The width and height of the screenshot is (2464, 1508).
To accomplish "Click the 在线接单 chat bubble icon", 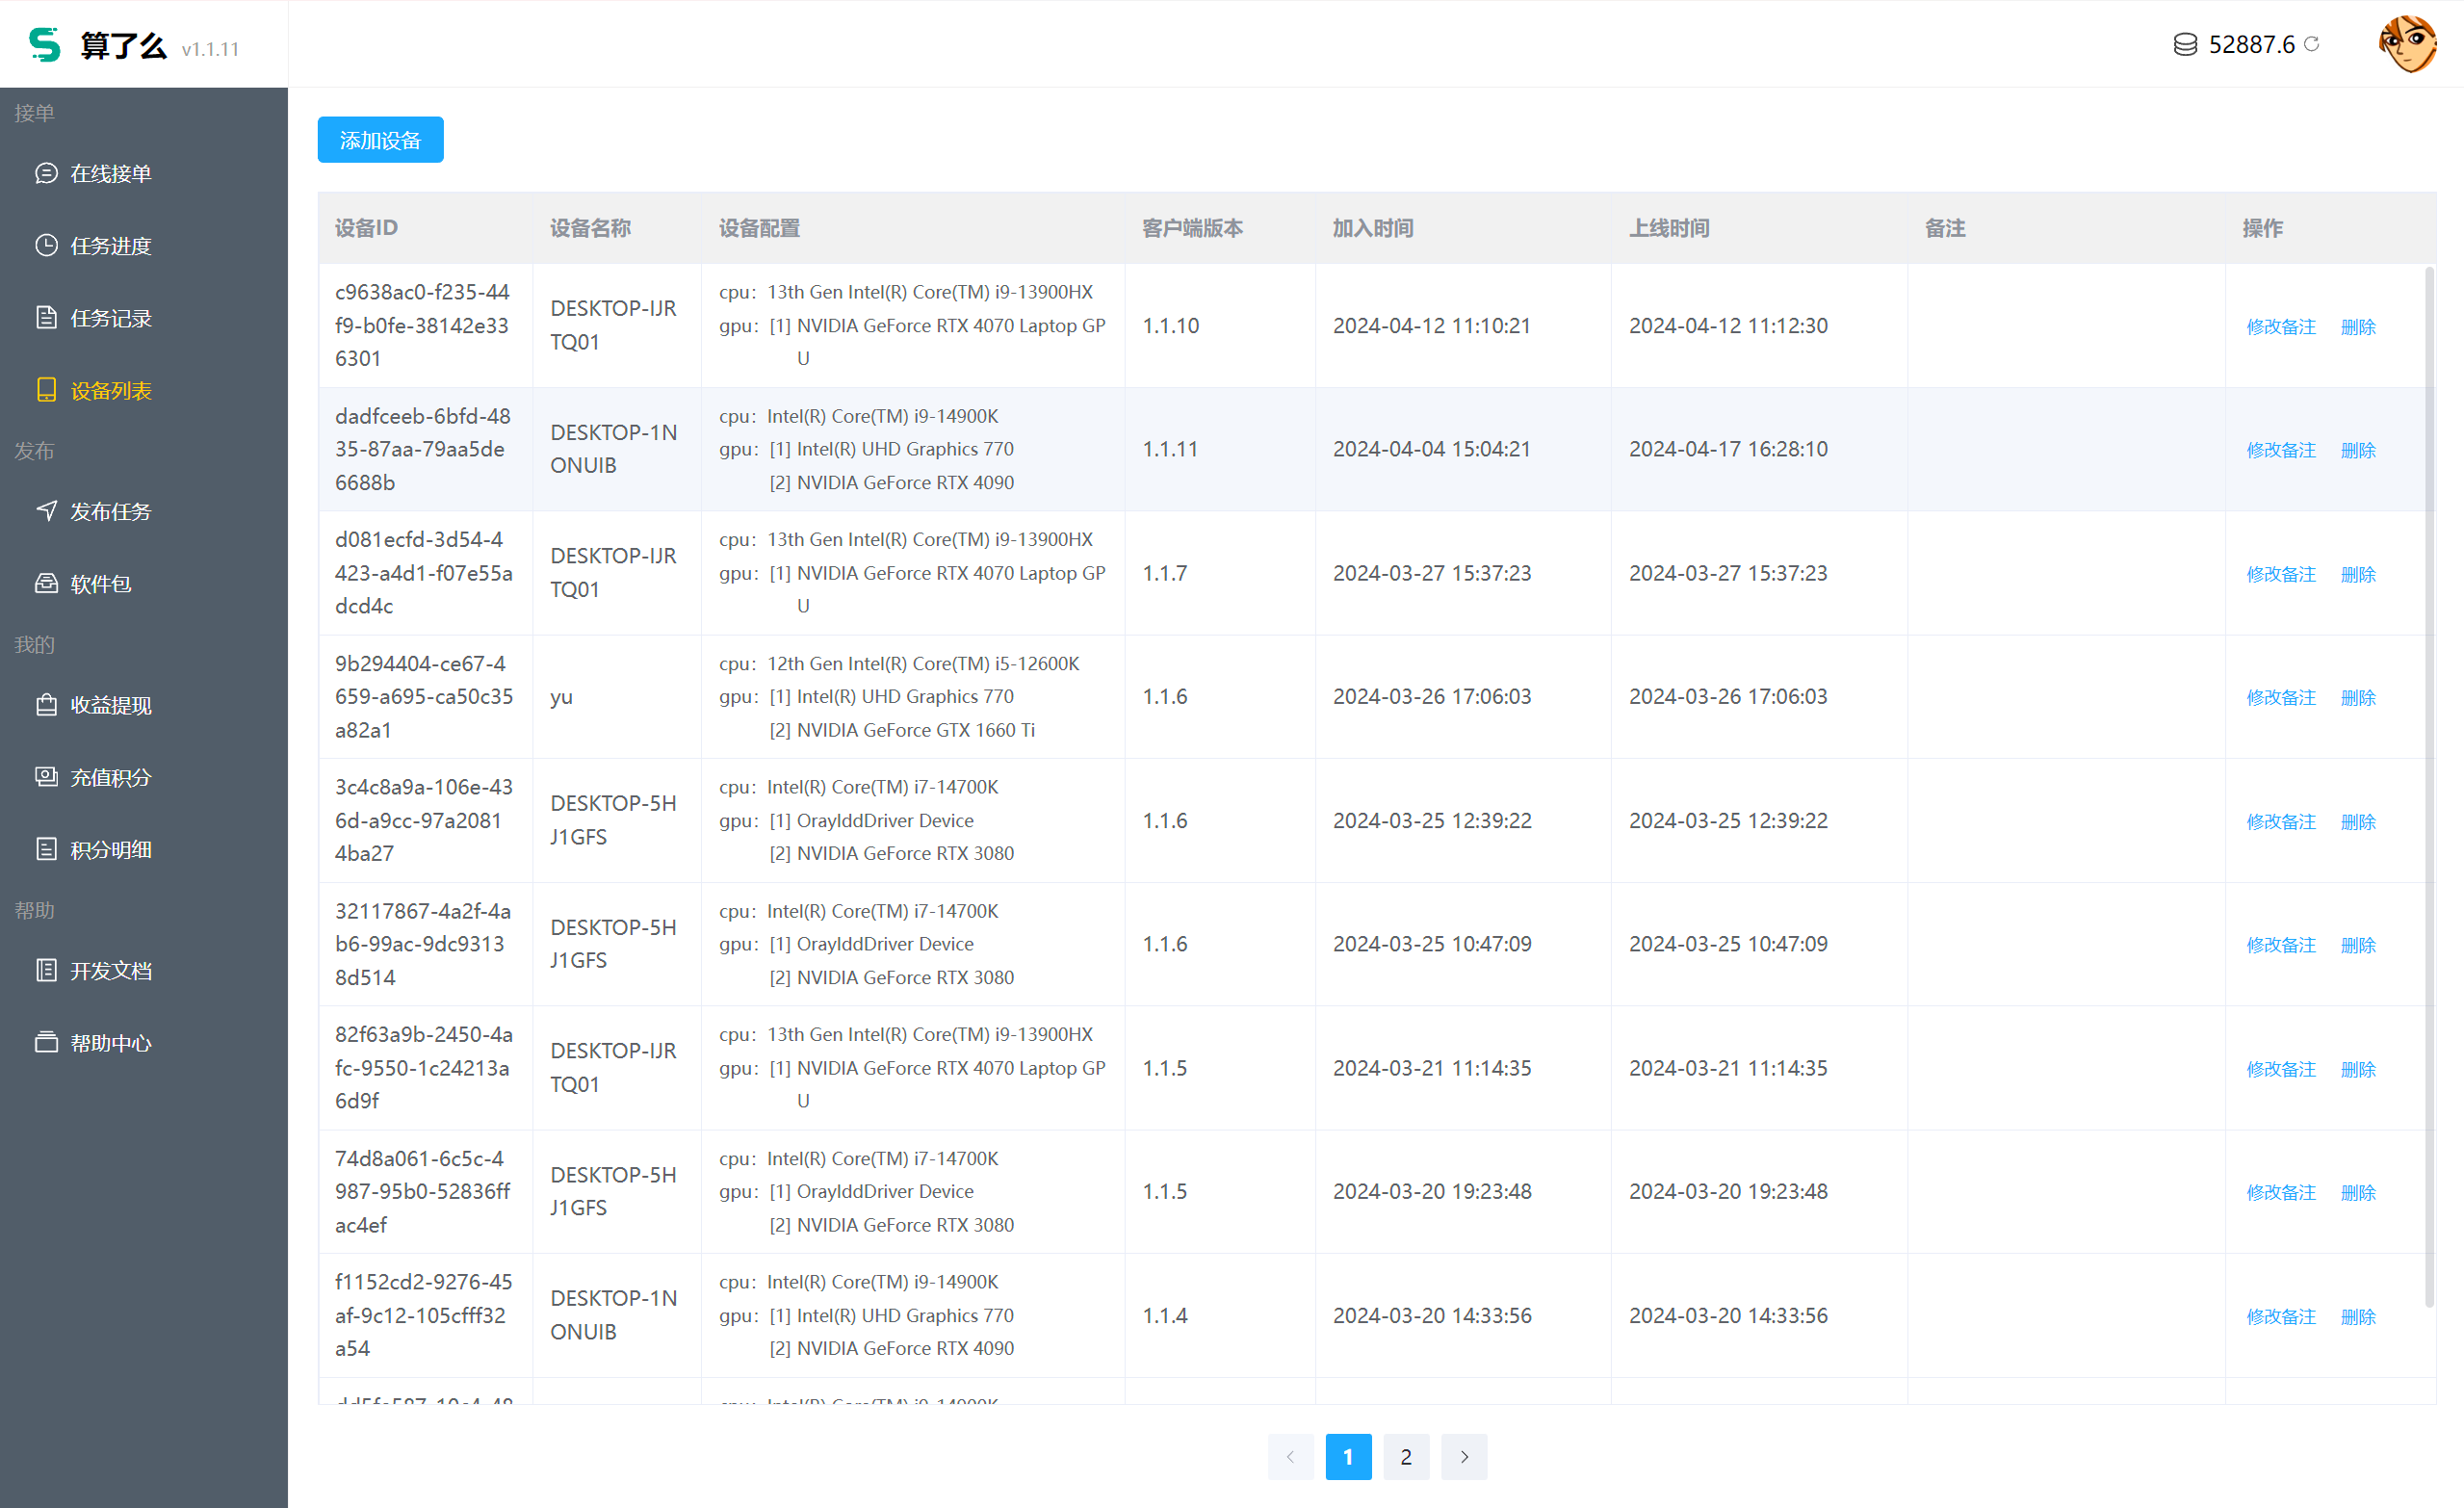I will pos(46,173).
